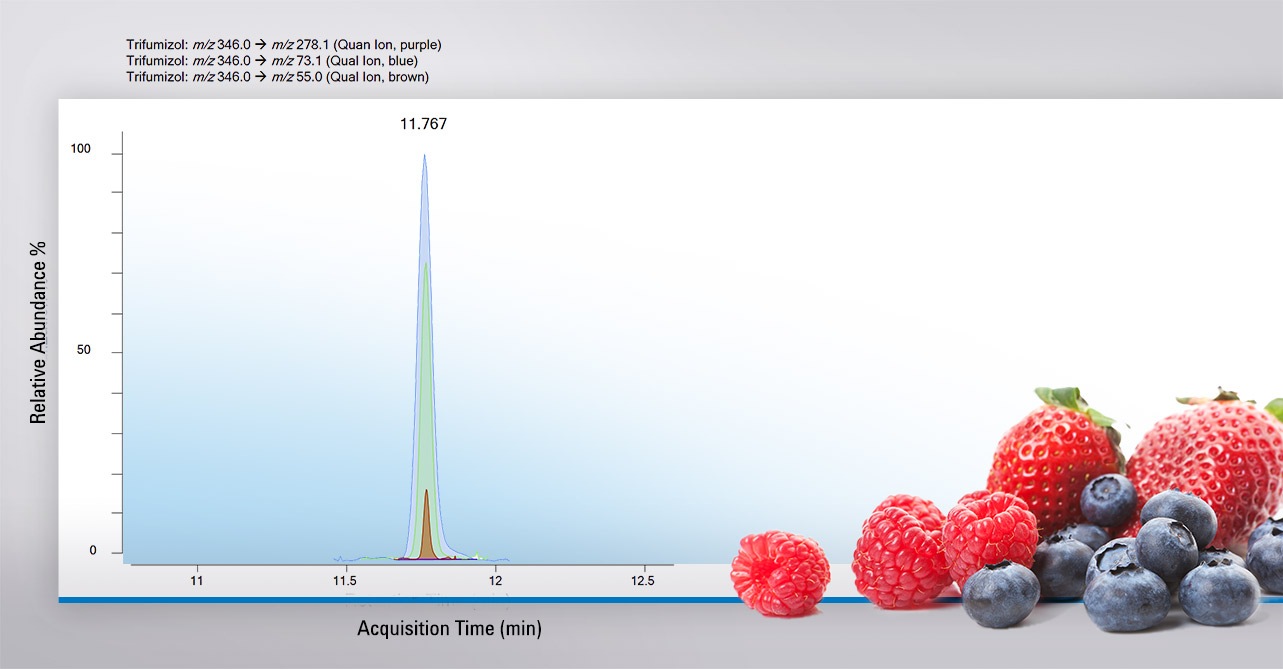Click the blue horizontal bar under the chart
The width and height of the screenshot is (1283, 669).
point(400,600)
